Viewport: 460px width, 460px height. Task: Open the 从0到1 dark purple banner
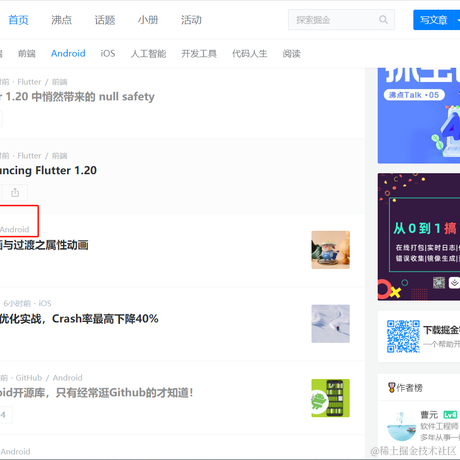tap(419, 237)
